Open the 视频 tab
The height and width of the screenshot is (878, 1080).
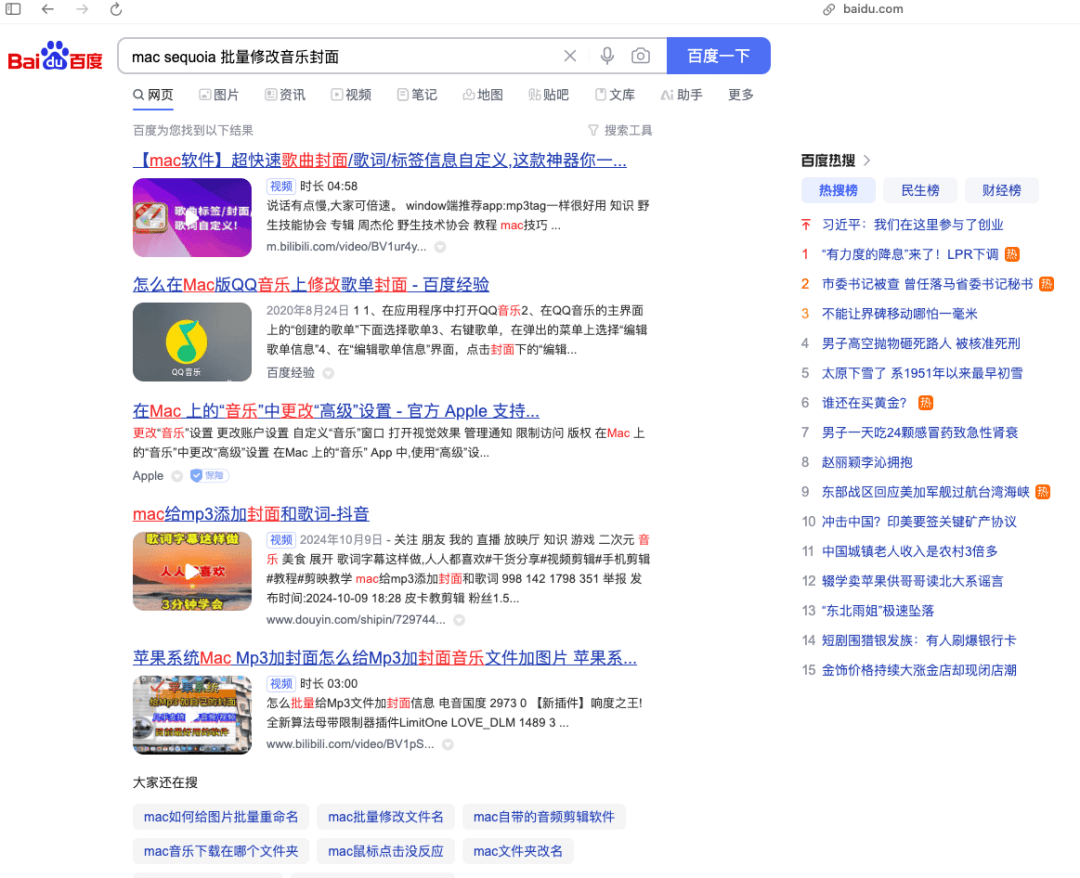351,95
